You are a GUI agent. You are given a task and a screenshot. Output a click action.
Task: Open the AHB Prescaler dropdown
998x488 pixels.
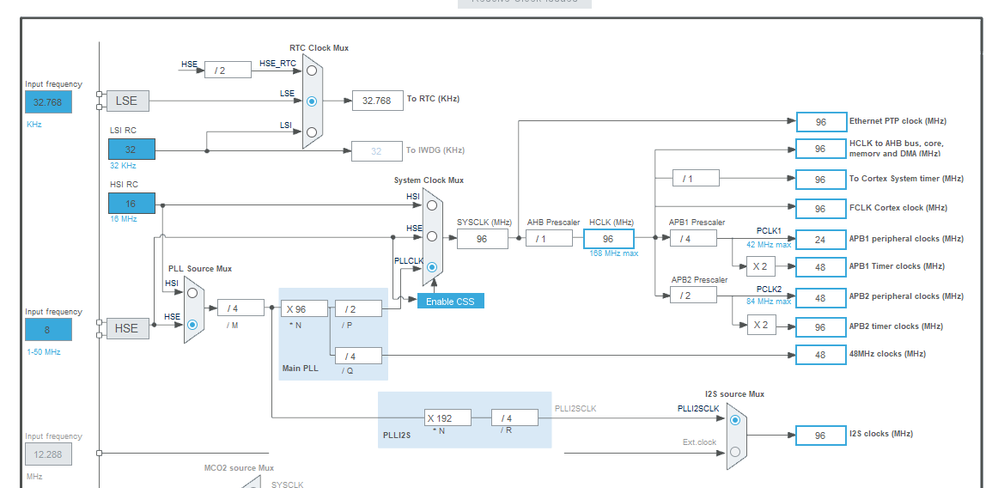(549, 239)
